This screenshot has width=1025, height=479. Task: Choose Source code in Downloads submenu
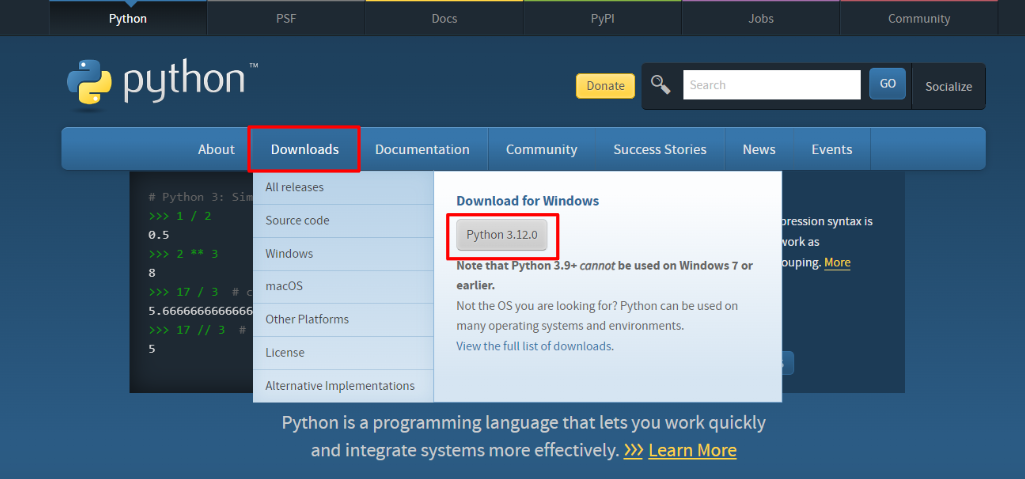click(343, 221)
